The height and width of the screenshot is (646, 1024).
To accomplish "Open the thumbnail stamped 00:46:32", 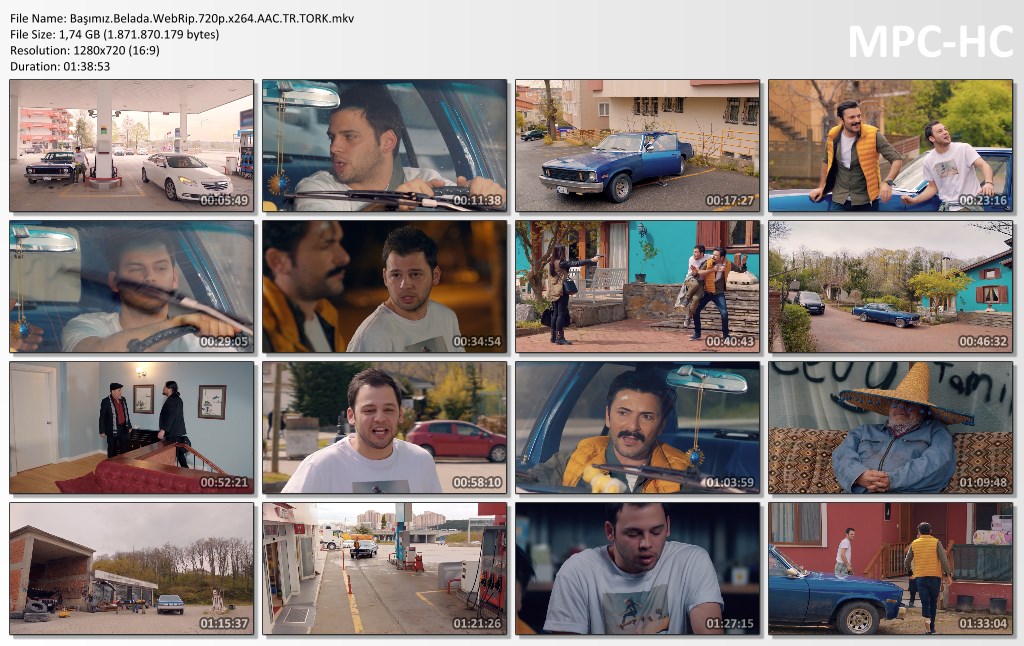I will pos(891,287).
